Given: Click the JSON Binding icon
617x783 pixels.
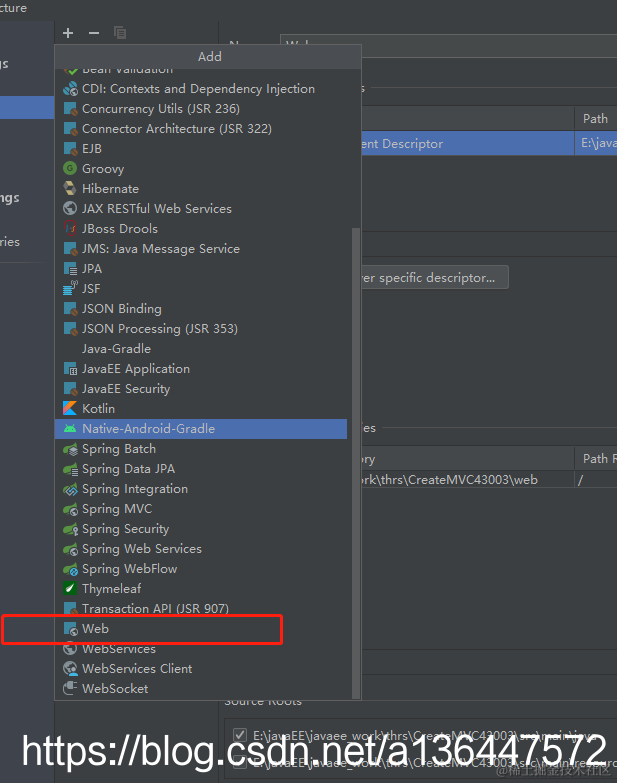Looking at the screenshot, I should click(70, 309).
